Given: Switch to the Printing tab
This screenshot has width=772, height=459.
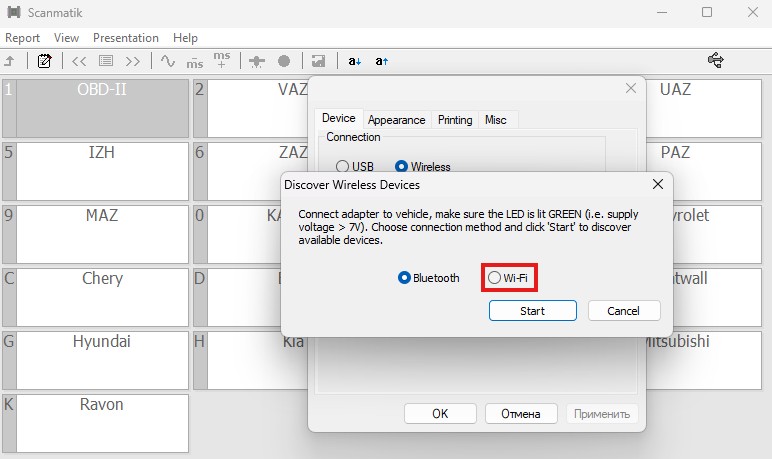Looking at the screenshot, I should click(x=455, y=120).
